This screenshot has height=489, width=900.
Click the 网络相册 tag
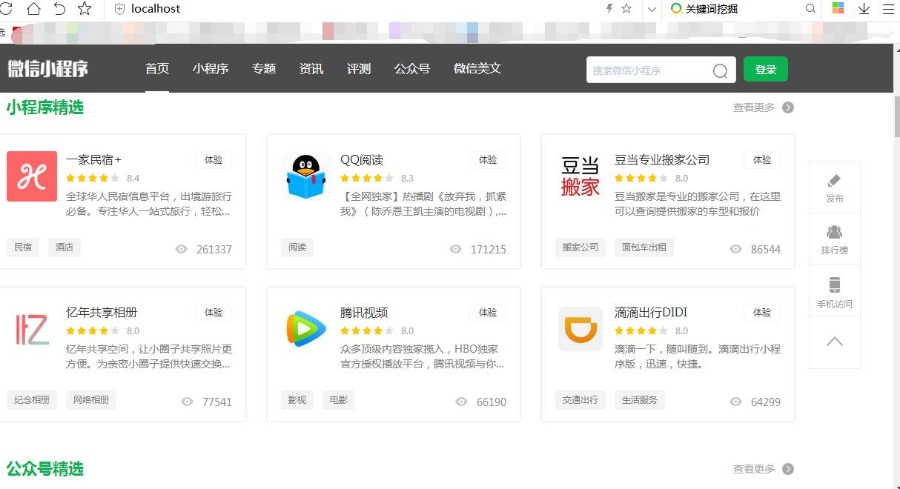tap(91, 400)
